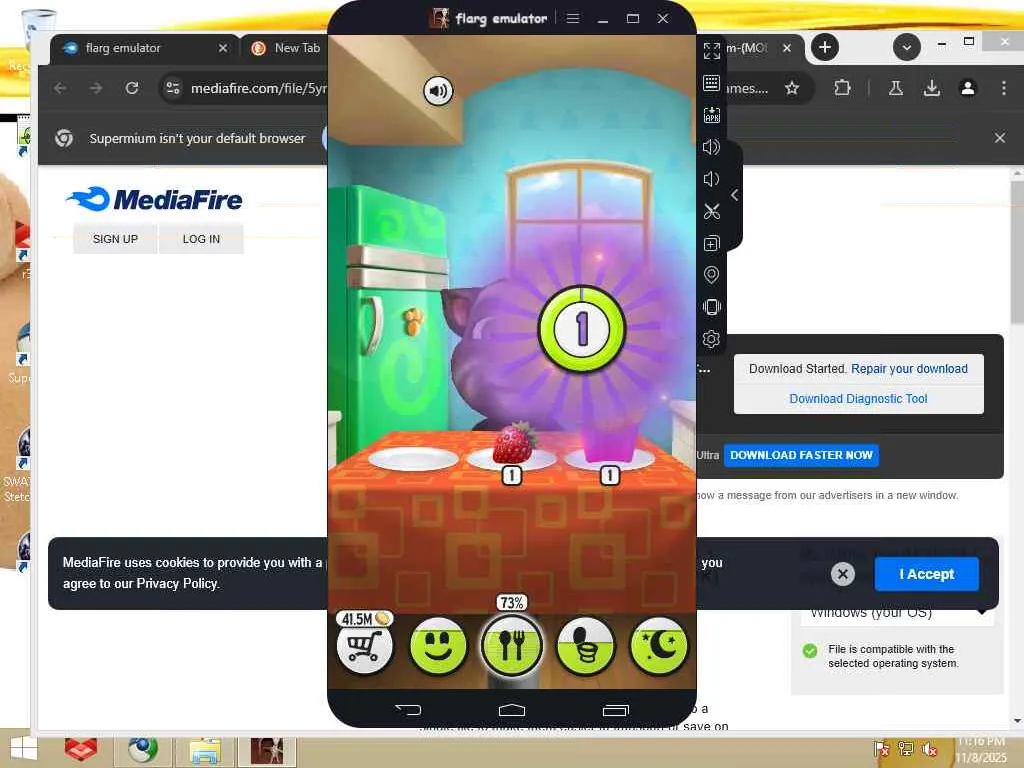Click the emulator volume up icon
Image resolution: width=1024 pixels, height=768 pixels.
[x=711, y=147]
